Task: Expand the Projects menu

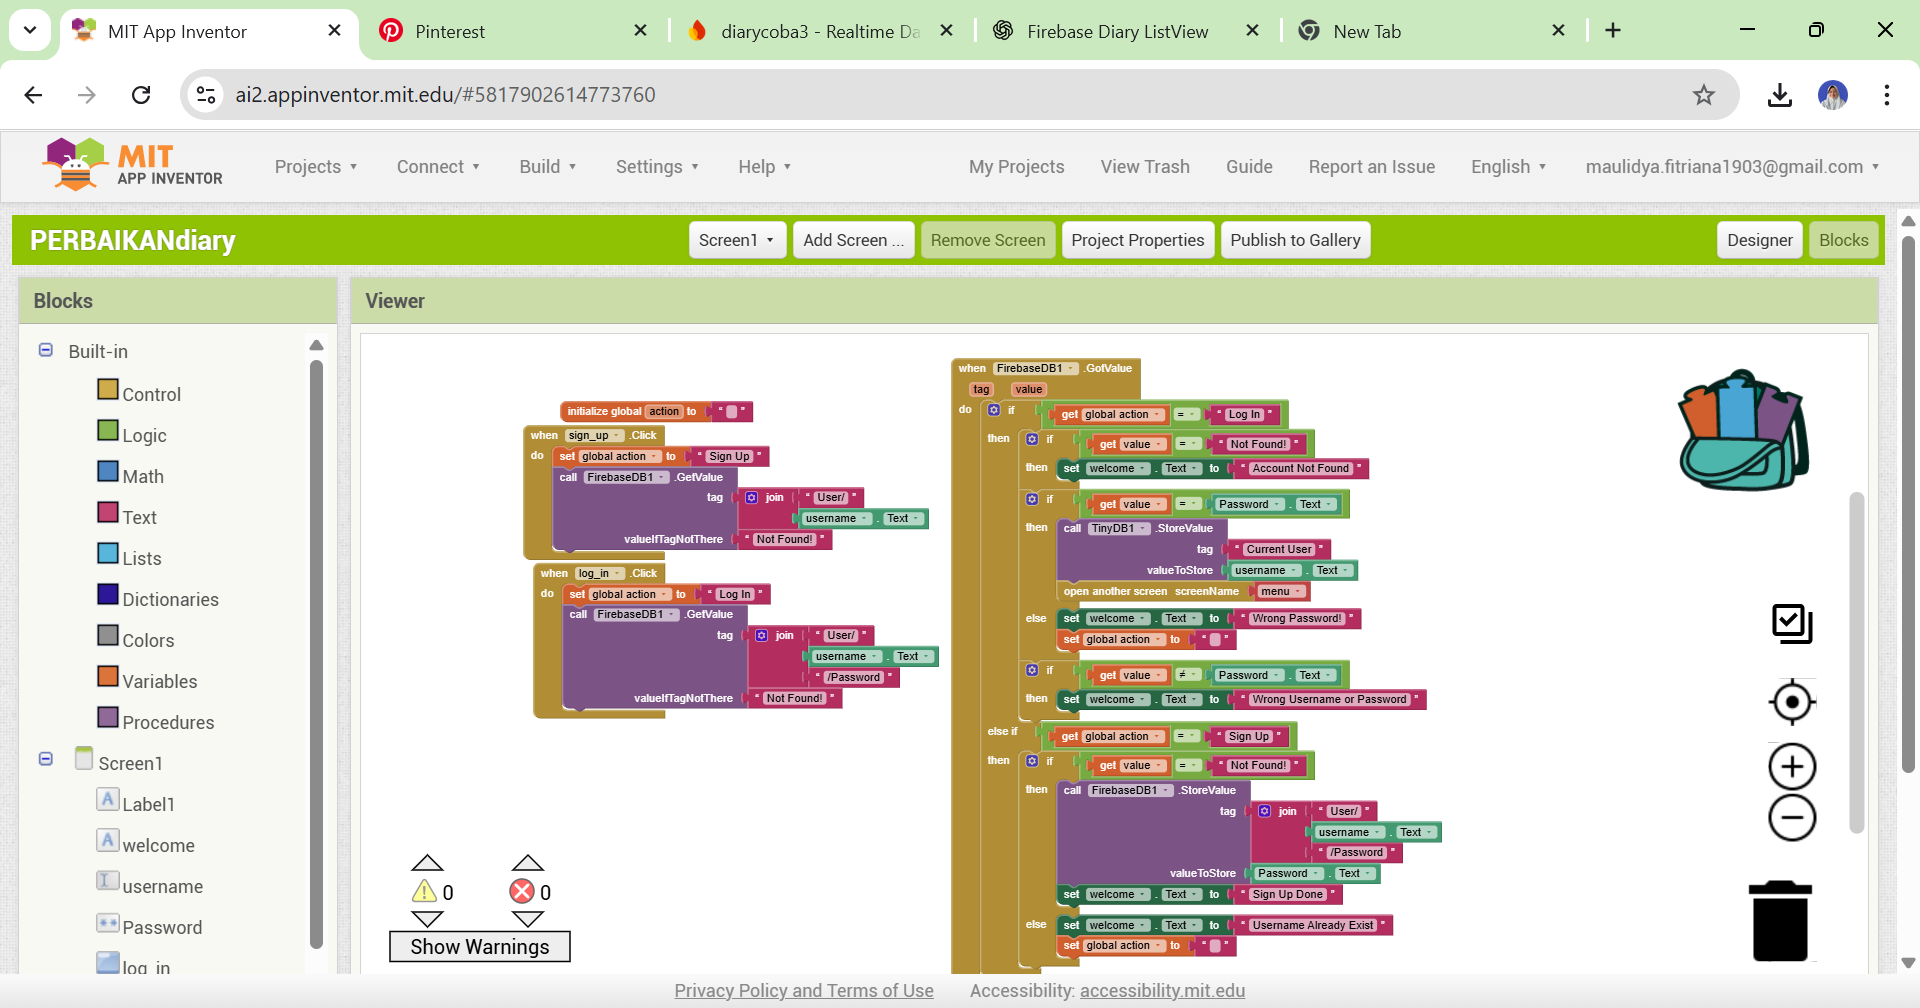Action: coord(316,167)
